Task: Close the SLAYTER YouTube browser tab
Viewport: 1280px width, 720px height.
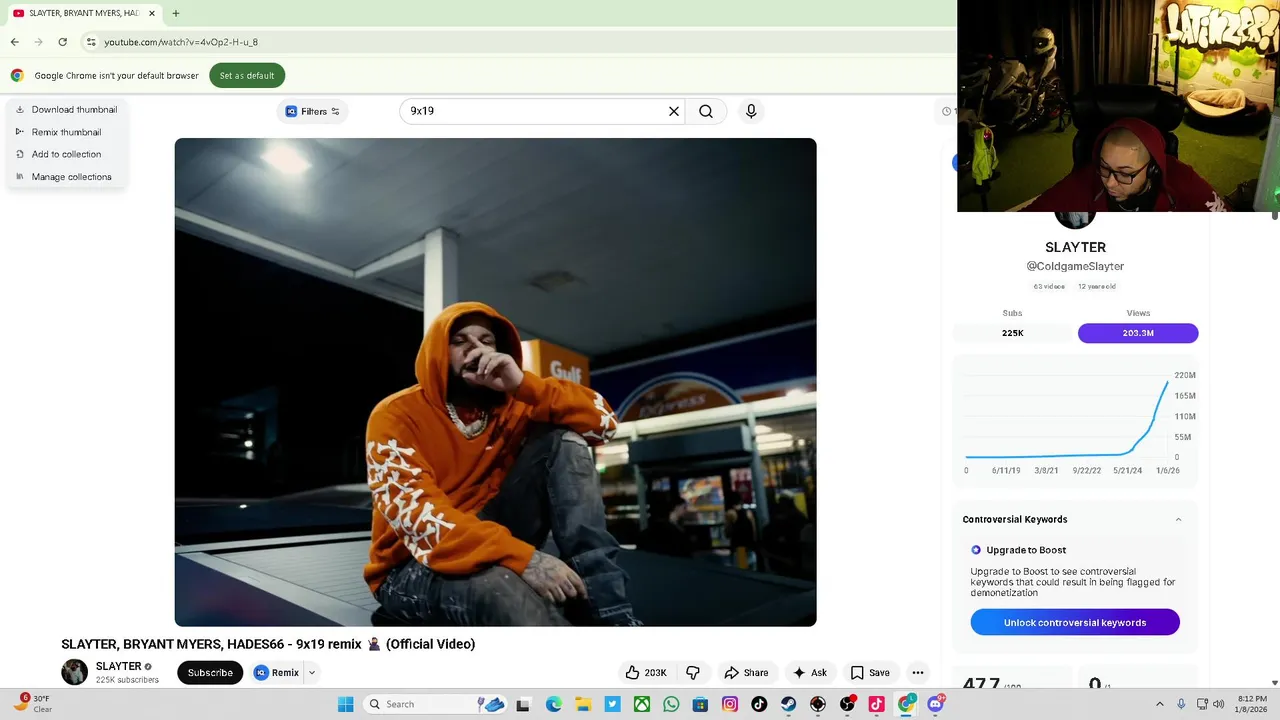Action: coord(152,13)
